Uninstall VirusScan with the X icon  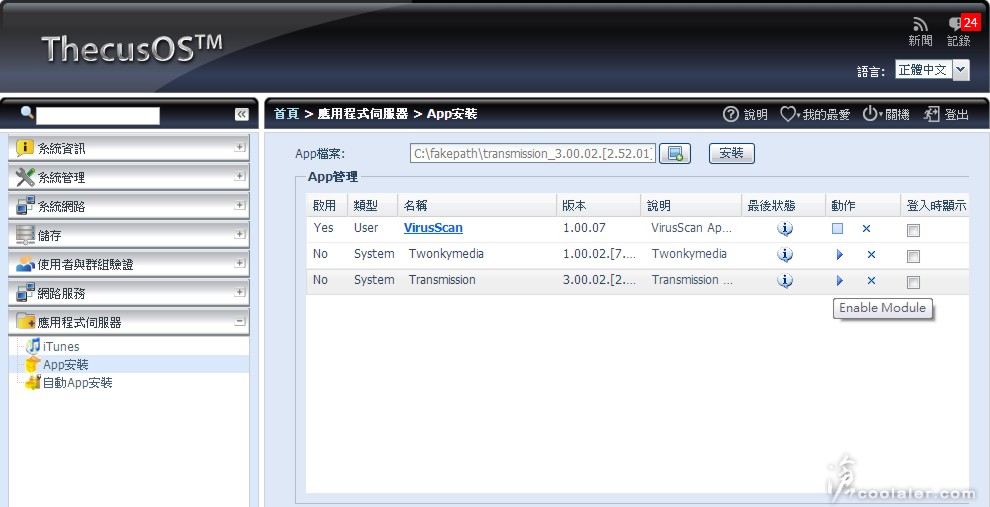point(866,229)
